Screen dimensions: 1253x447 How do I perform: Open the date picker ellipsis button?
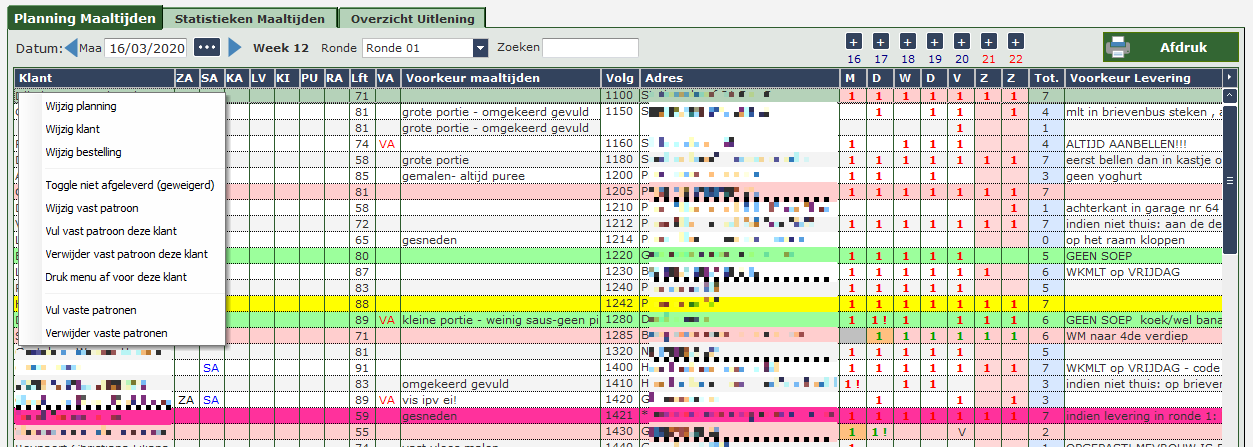[206, 47]
